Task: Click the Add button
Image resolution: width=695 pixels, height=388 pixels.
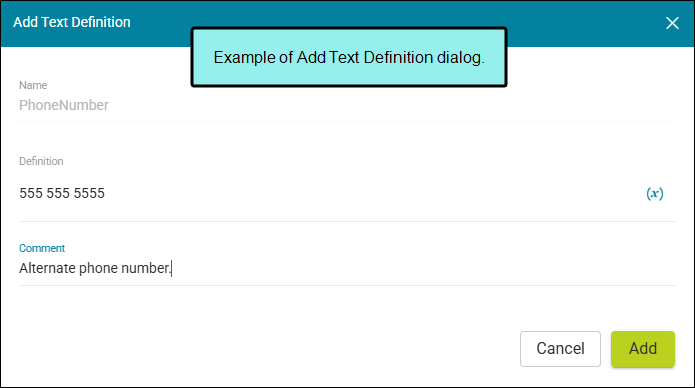Action: [x=643, y=349]
